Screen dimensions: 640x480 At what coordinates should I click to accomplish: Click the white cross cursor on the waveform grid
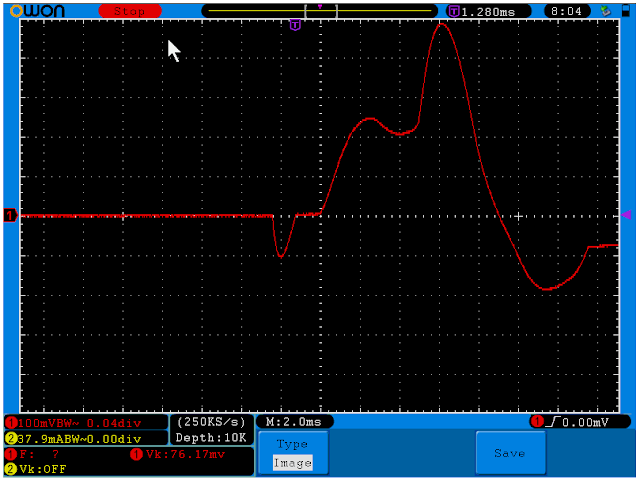click(518, 216)
